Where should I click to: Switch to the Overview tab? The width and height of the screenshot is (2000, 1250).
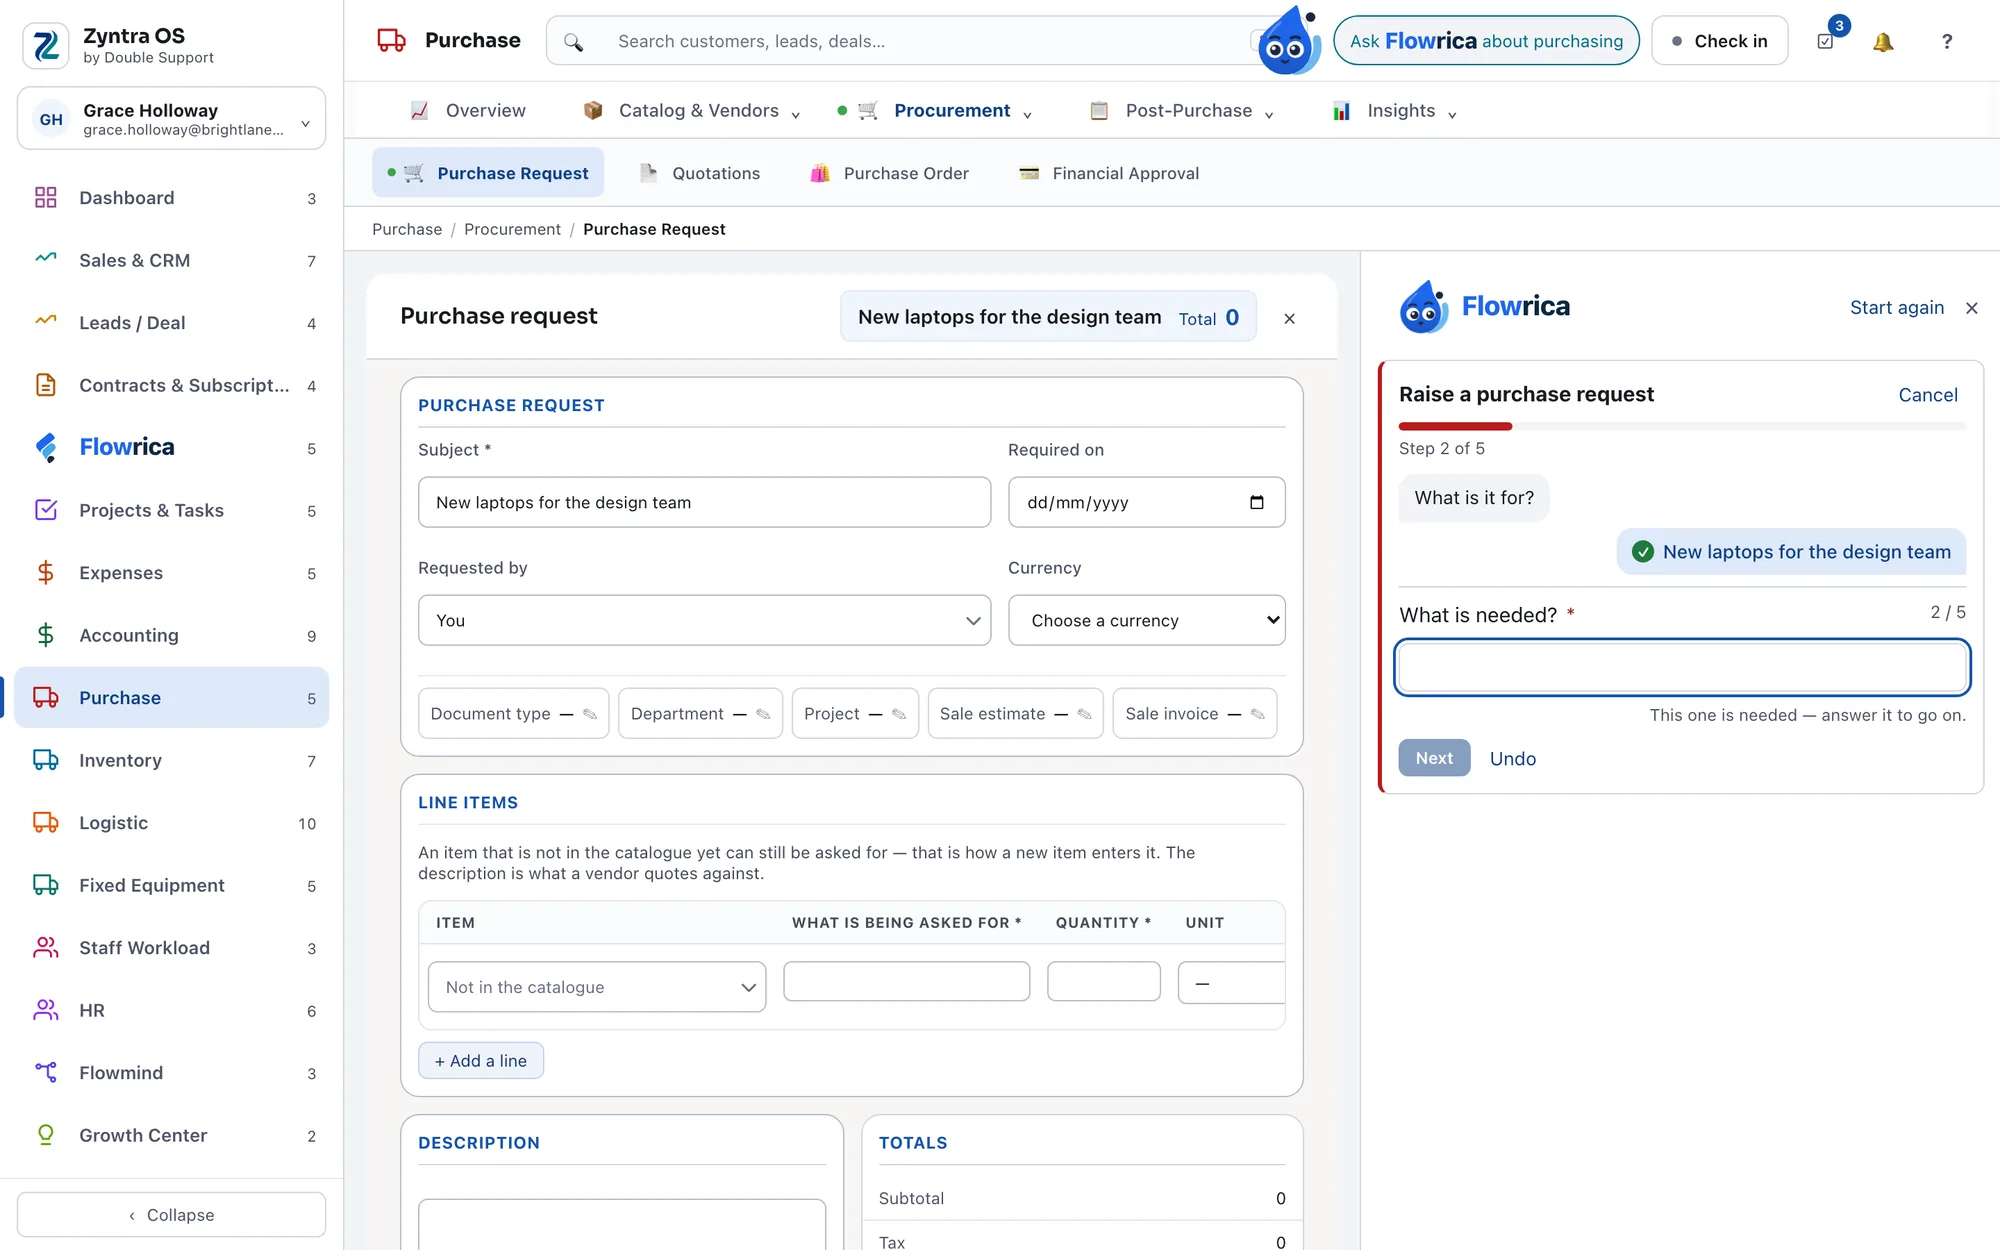[468, 111]
